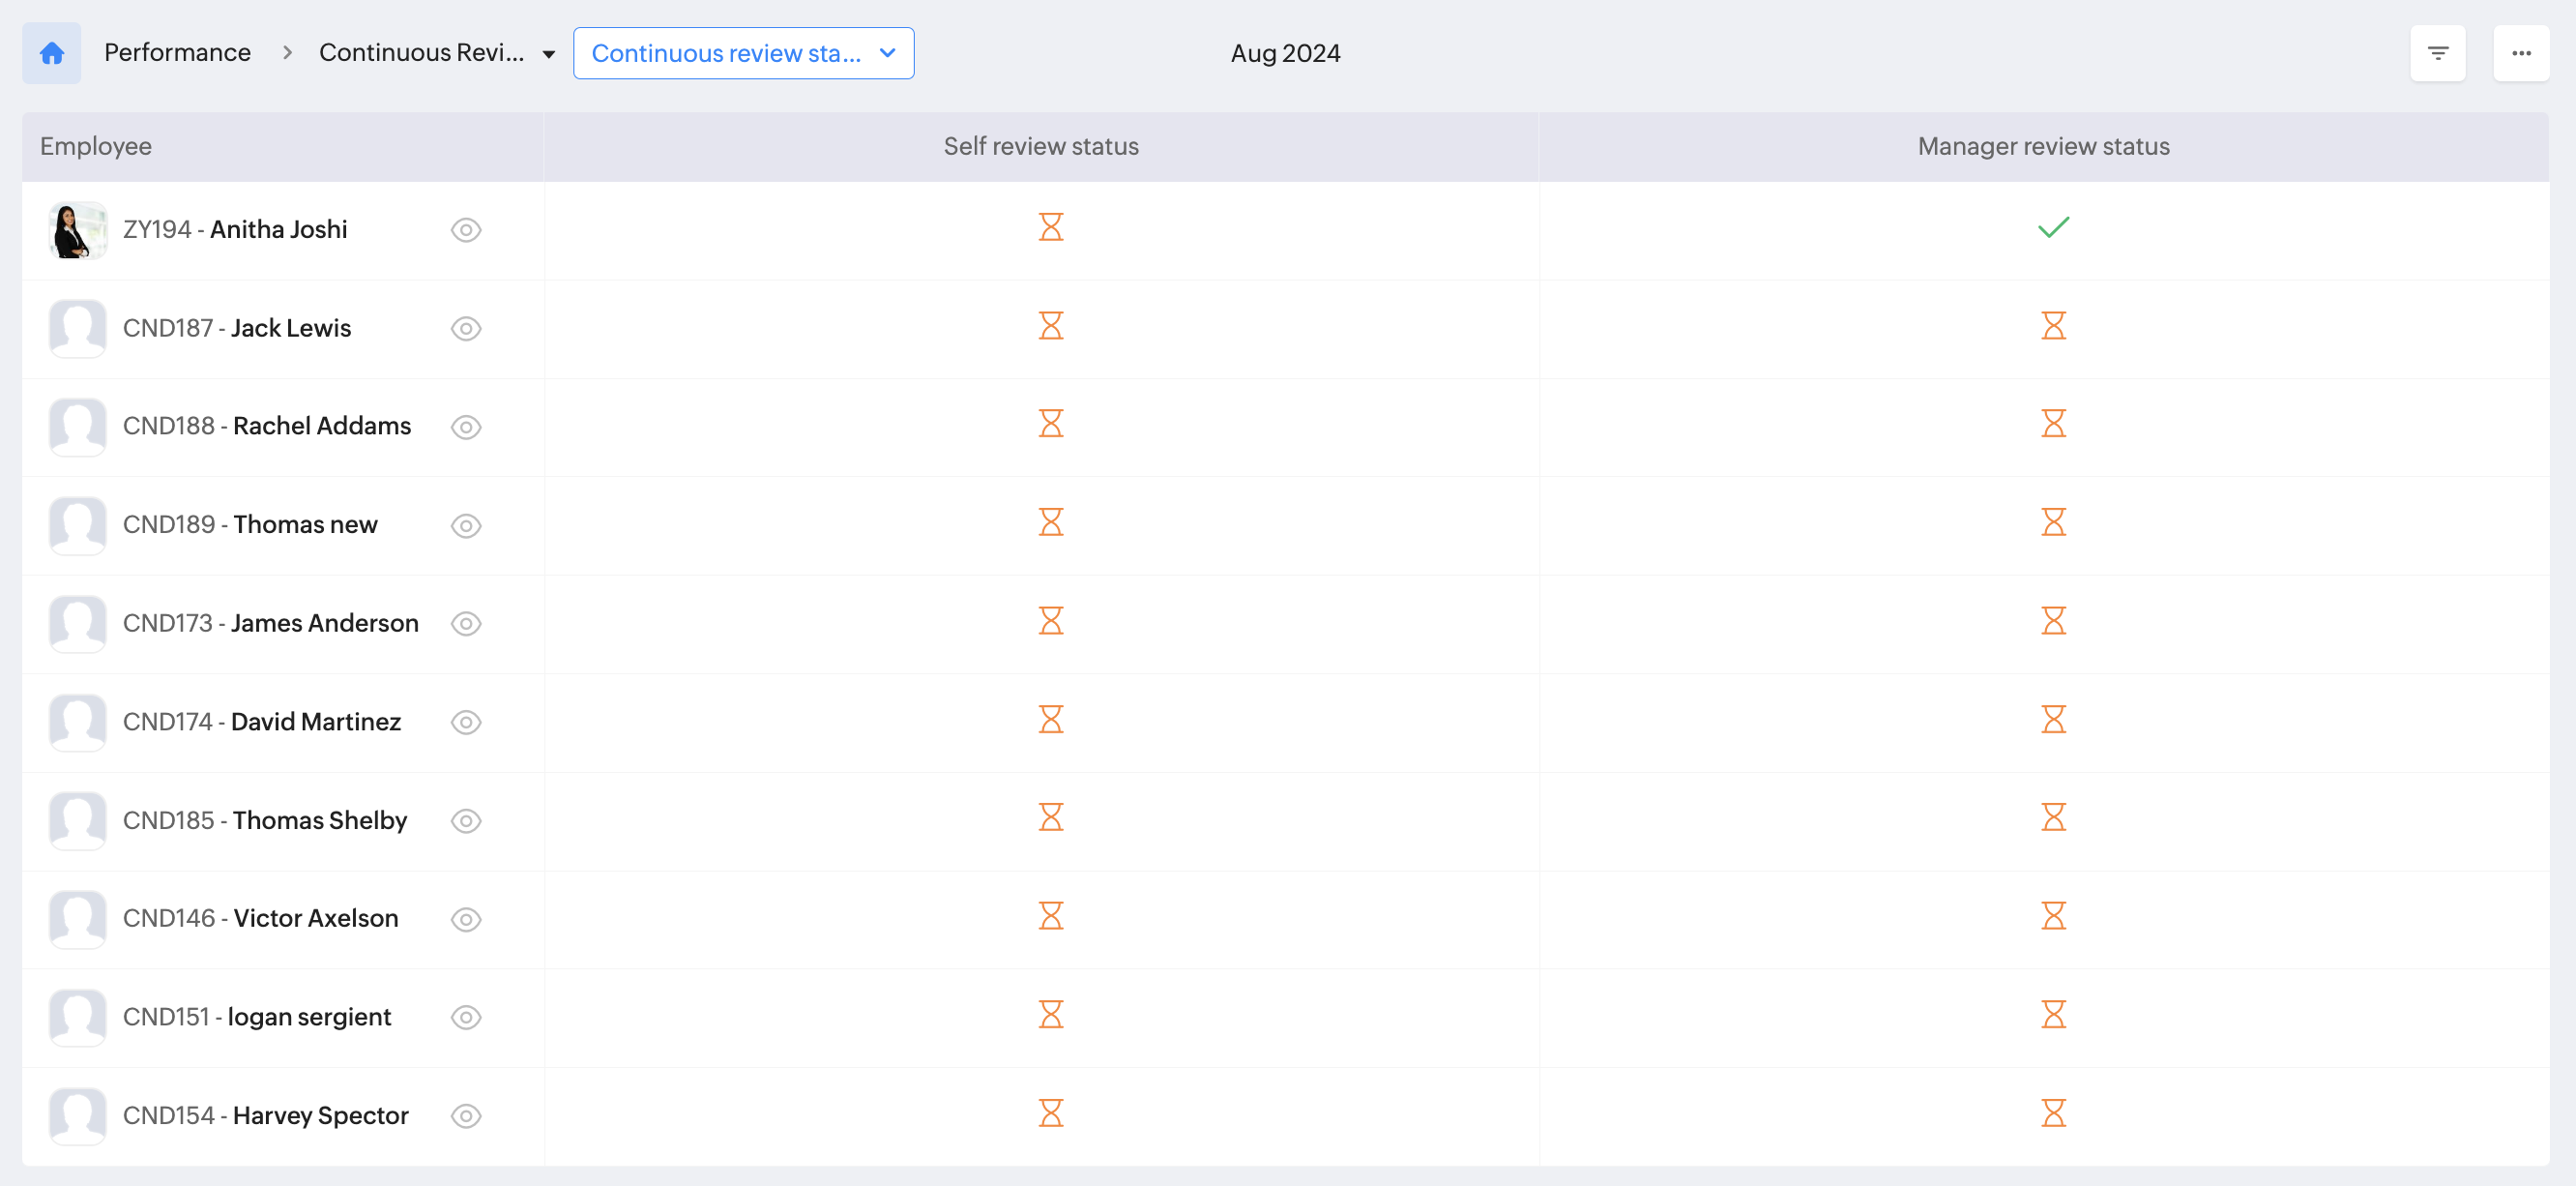Viewport: 2576px width, 1186px height.
Task: Click Jack Lewis's pending self review hourglass
Action: coord(1050,326)
